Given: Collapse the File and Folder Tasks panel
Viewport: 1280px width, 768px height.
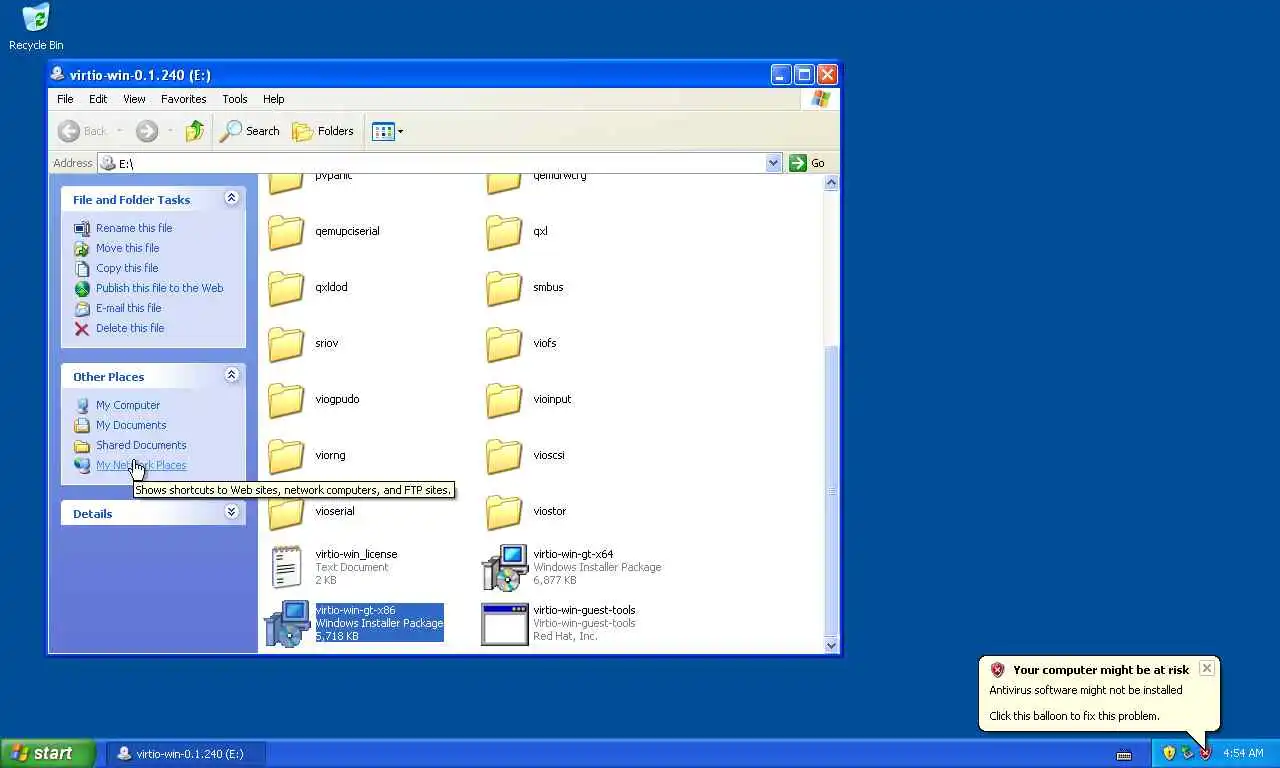Looking at the screenshot, I should coord(231,198).
